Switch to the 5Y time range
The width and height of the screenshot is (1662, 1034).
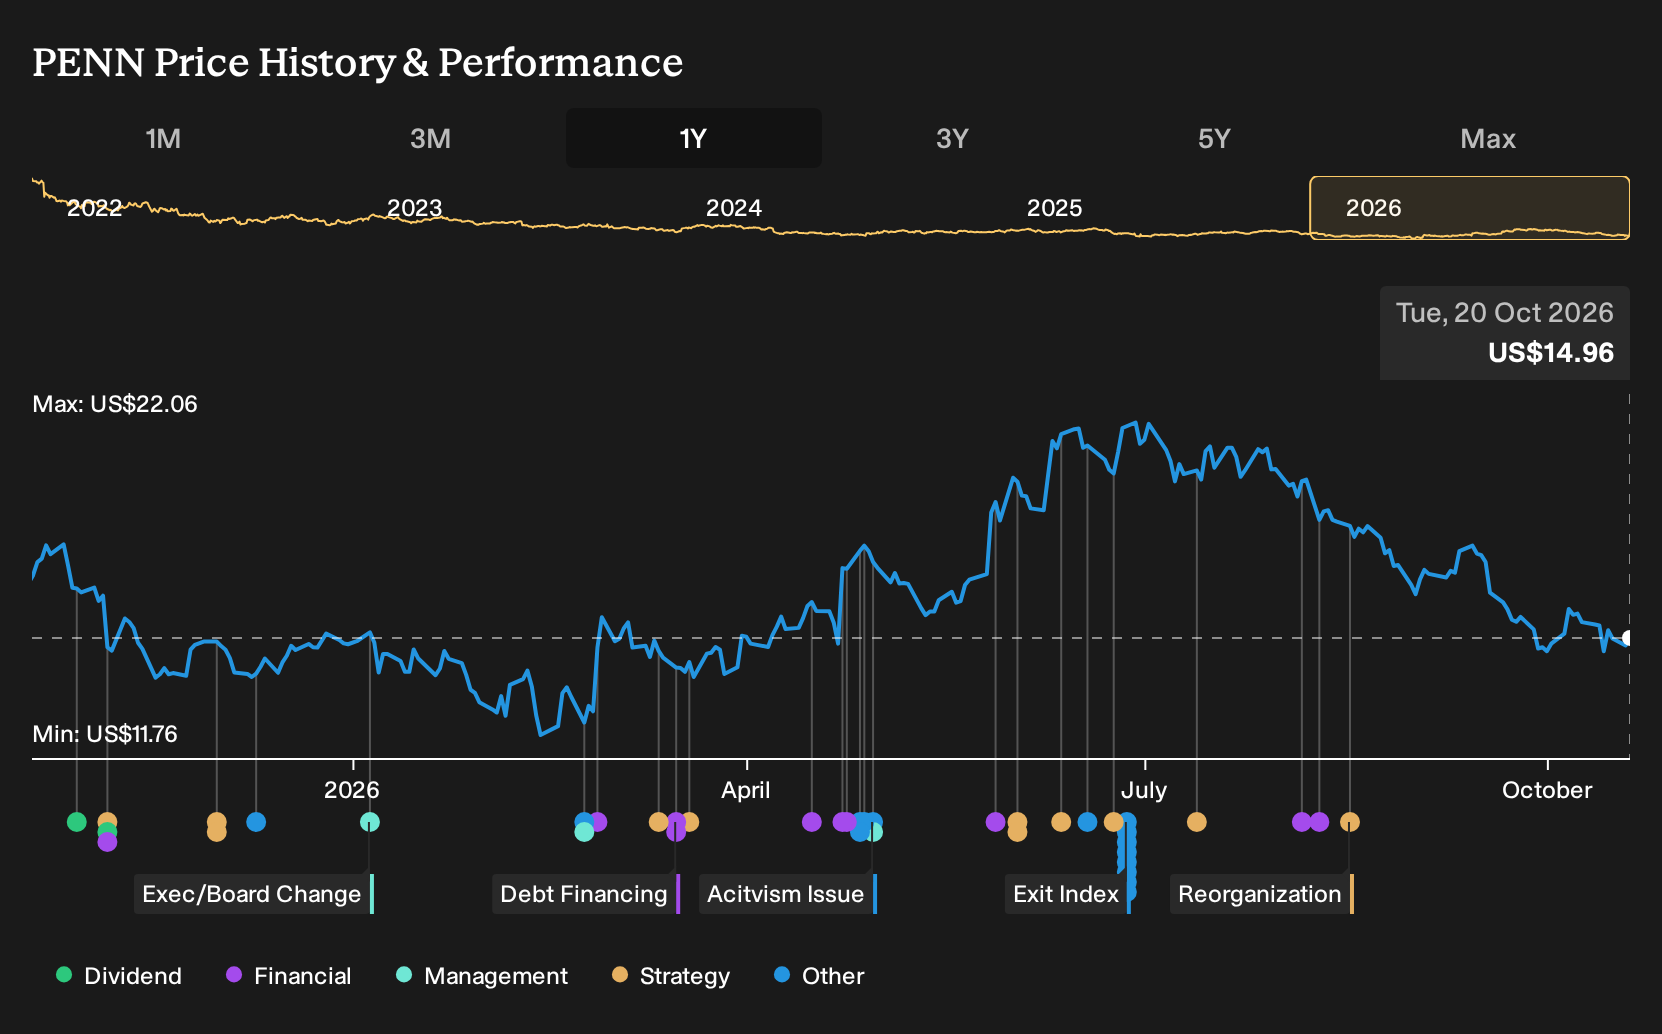click(x=1214, y=138)
